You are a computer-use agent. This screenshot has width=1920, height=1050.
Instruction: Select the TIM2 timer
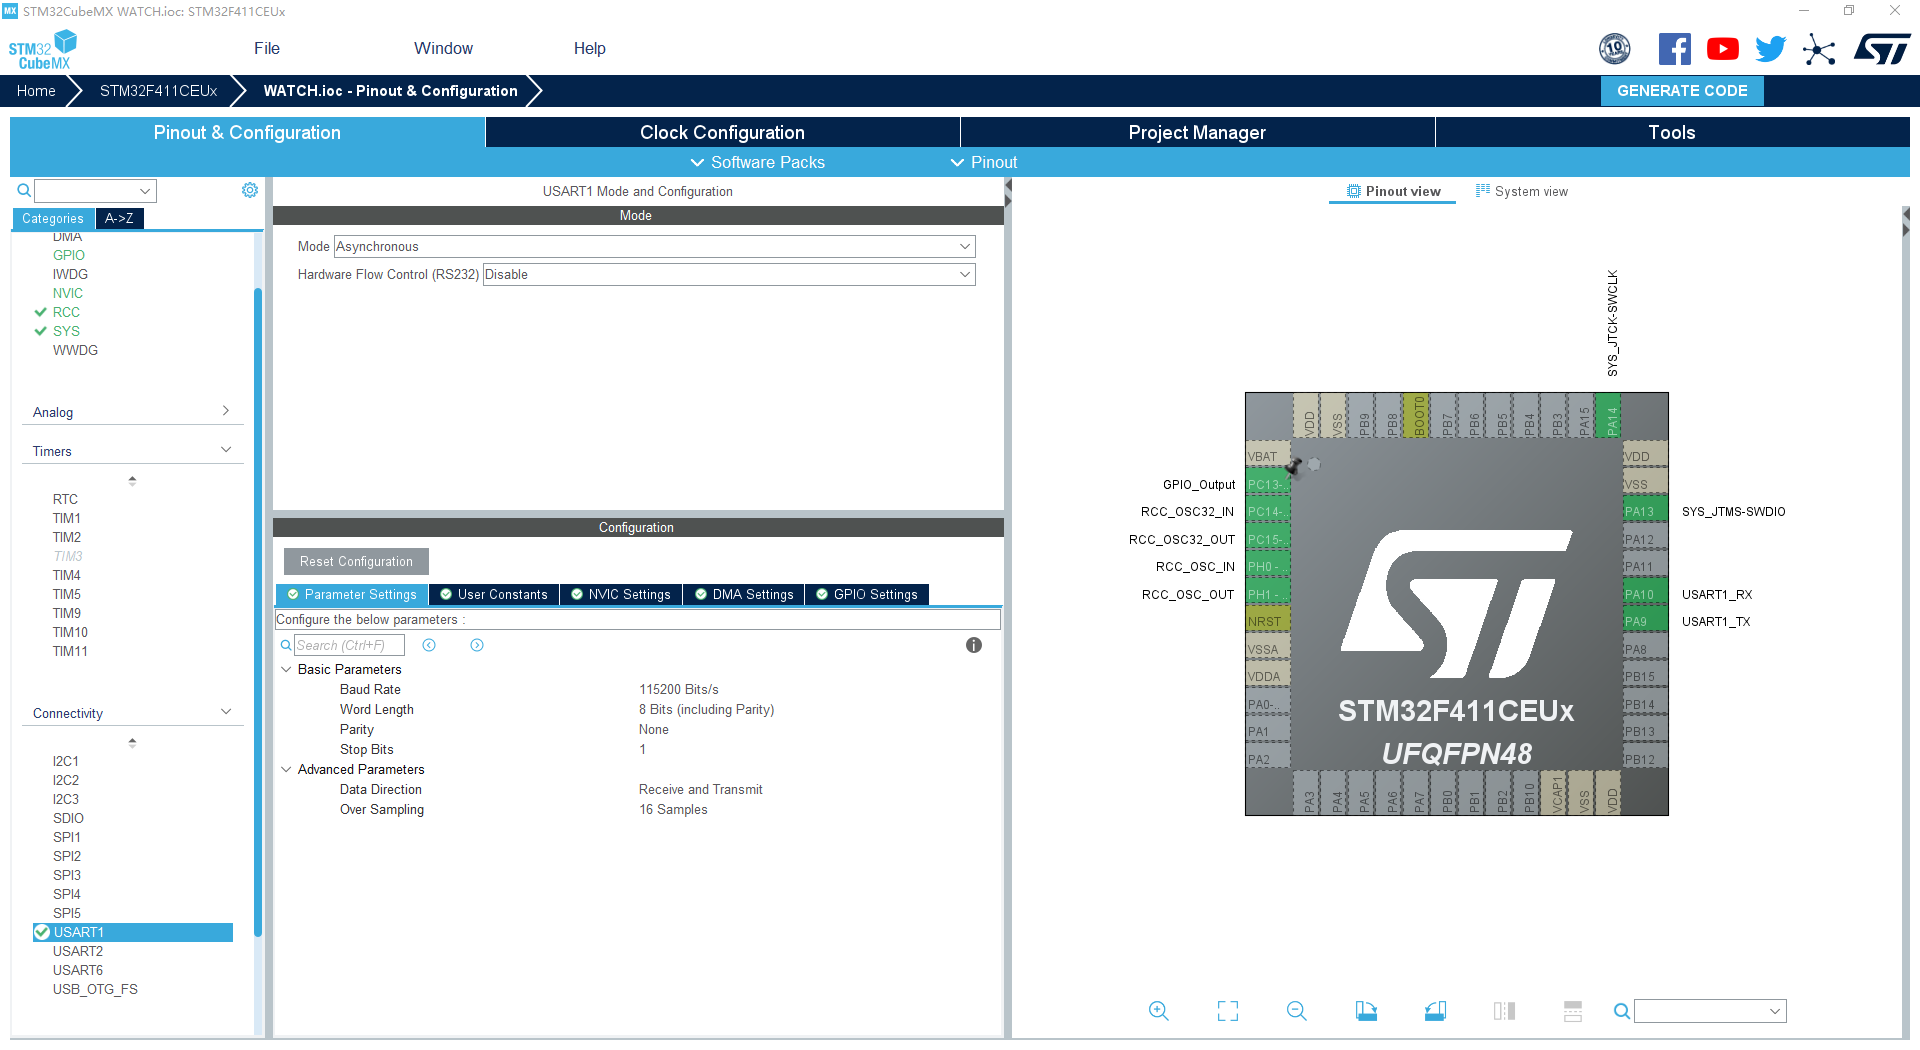tap(67, 537)
